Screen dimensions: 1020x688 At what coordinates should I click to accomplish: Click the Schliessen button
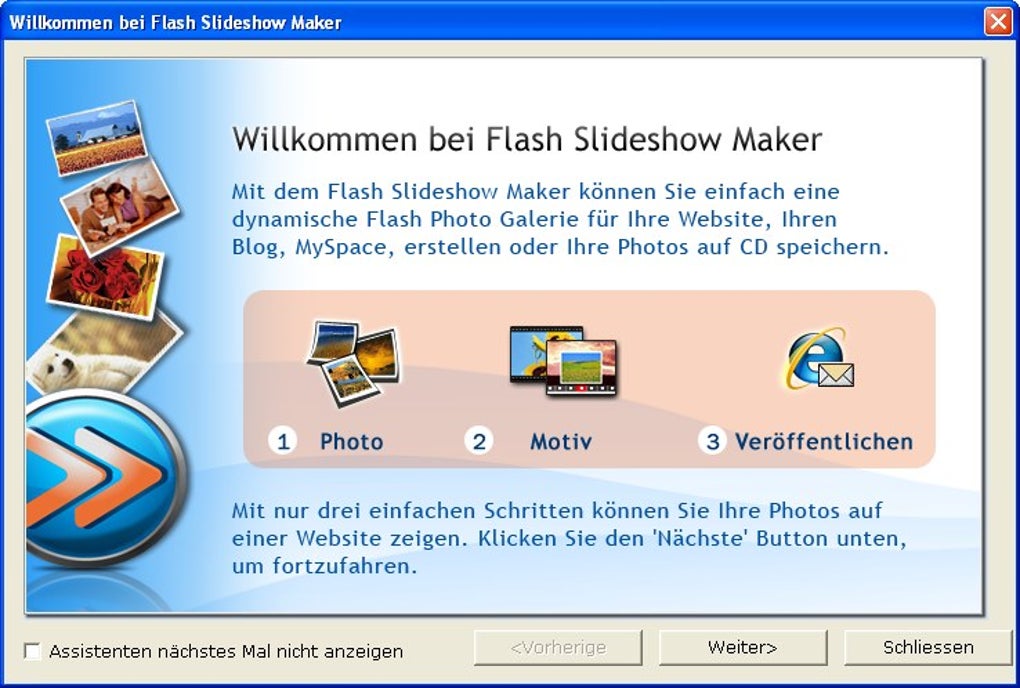click(x=928, y=648)
